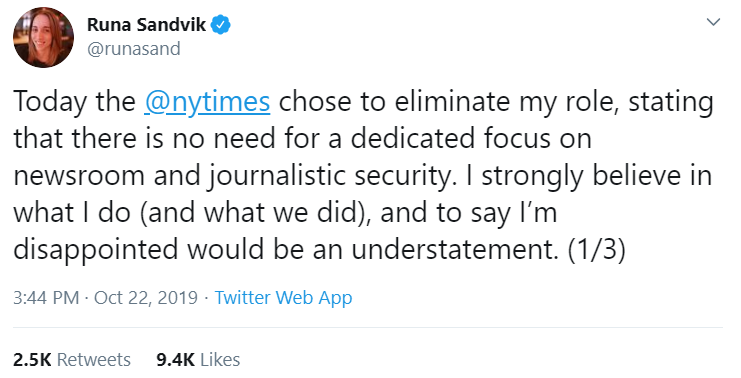Image resolution: width=741 pixels, height=378 pixels.
Task: Click the Runa Sandvik display name
Action: pyautogui.click(x=146, y=25)
